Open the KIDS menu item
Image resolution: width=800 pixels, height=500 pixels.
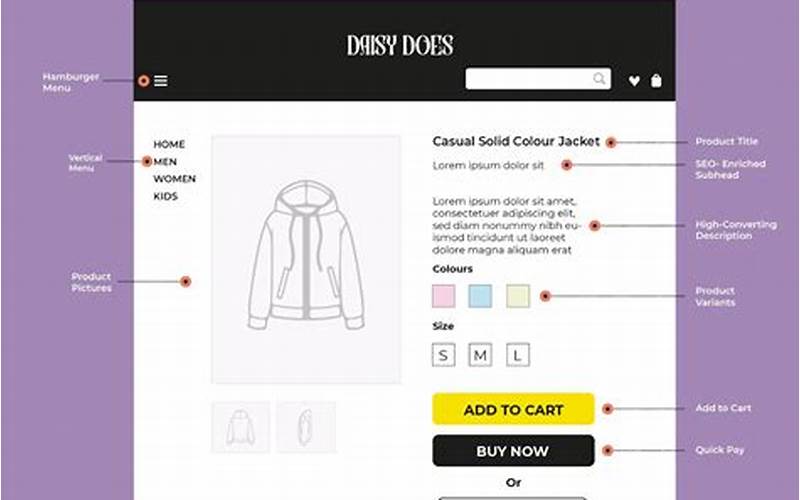165,196
